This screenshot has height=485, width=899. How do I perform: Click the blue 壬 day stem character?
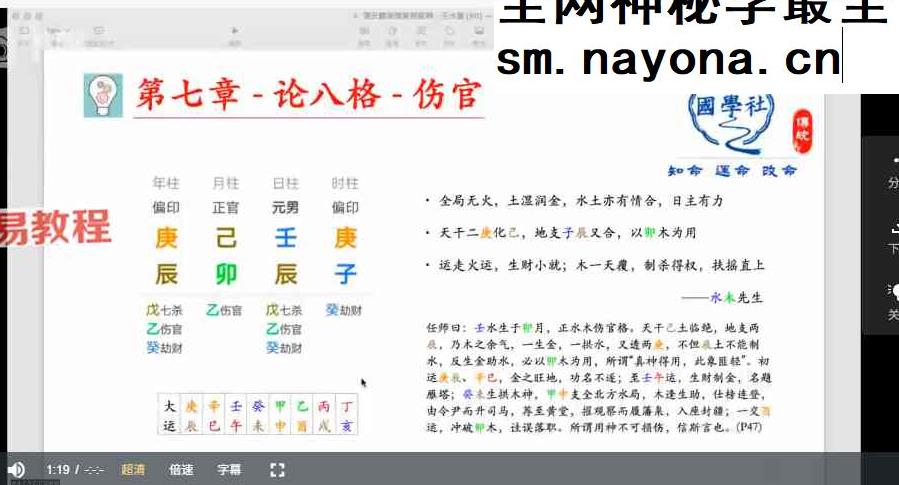coord(286,237)
